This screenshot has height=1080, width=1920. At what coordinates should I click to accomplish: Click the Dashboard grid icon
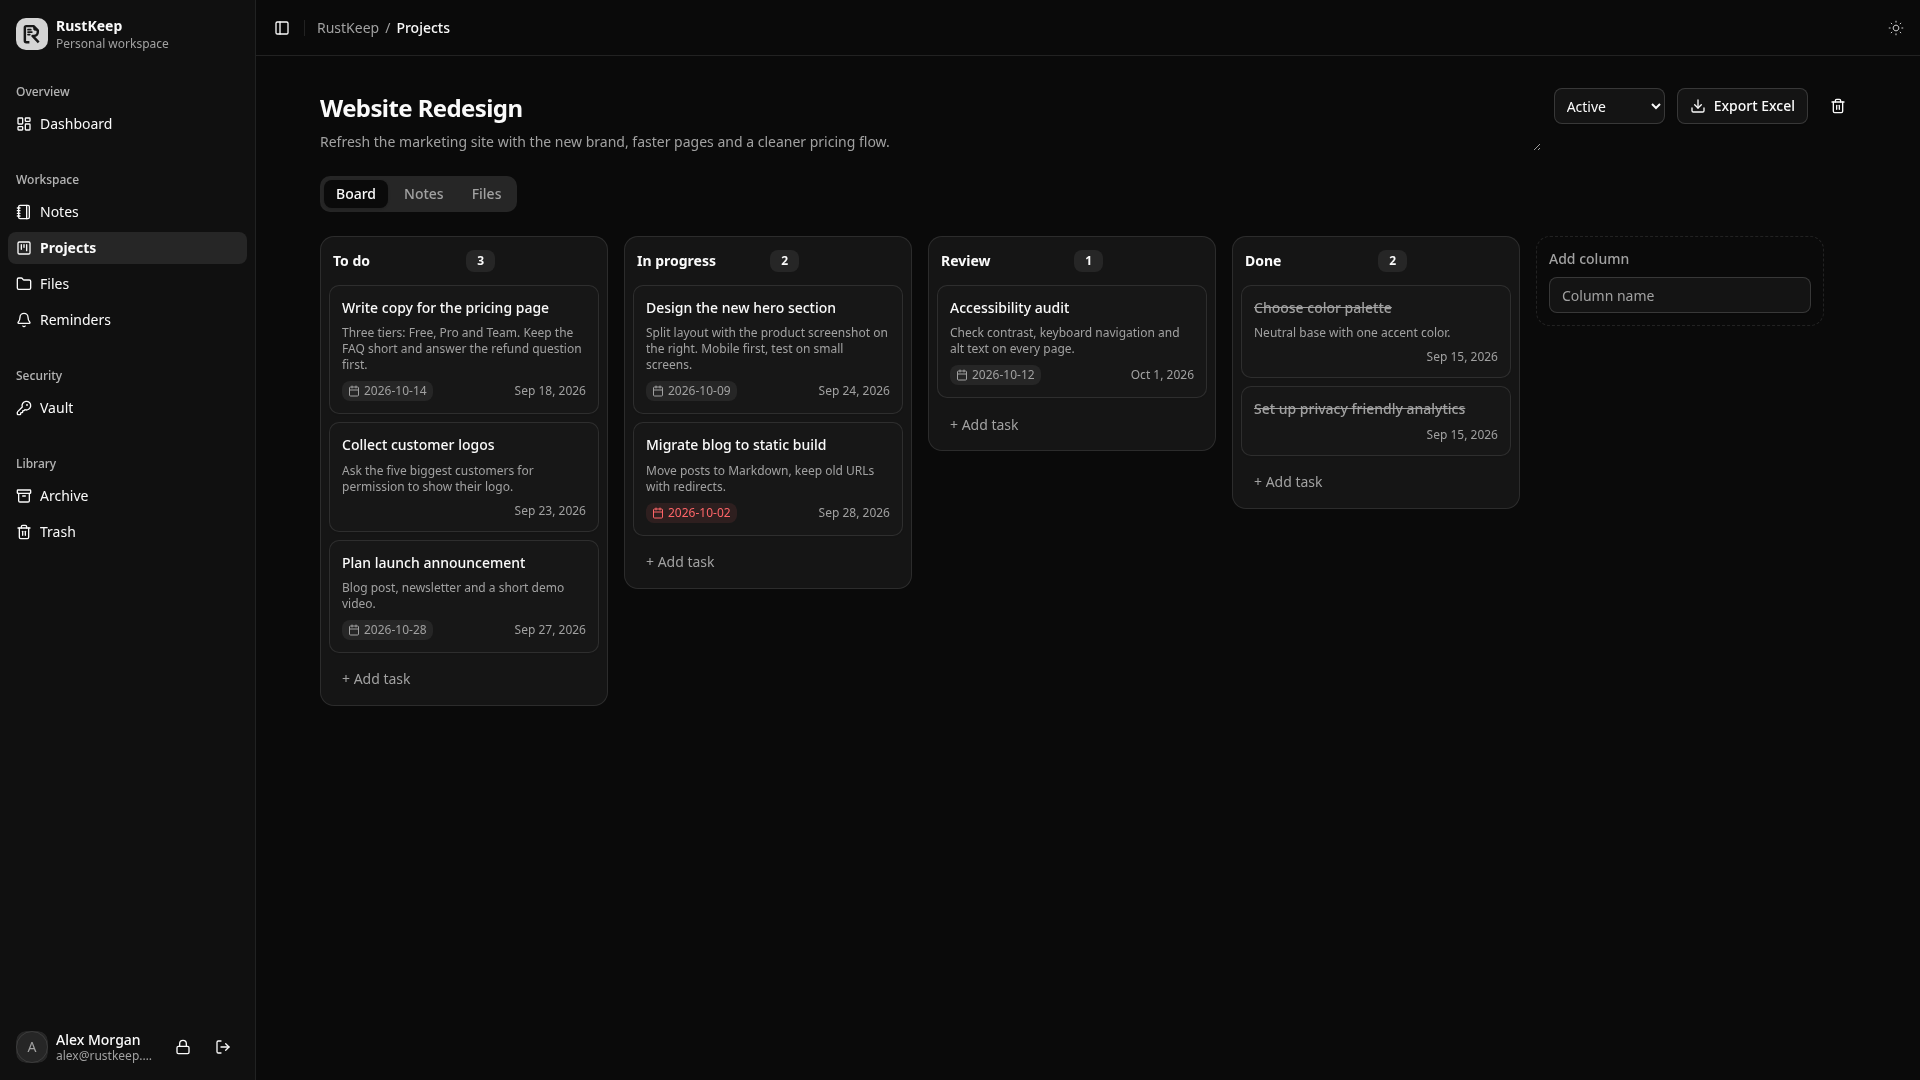pyautogui.click(x=24, y=124)
